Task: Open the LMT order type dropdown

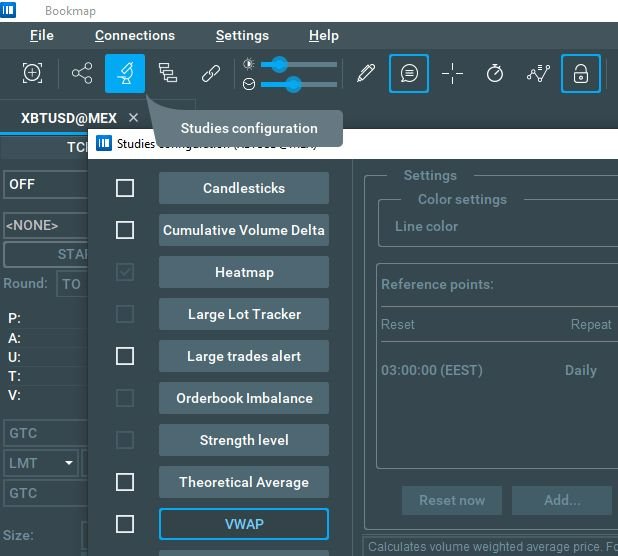Action: click(42, 463)
